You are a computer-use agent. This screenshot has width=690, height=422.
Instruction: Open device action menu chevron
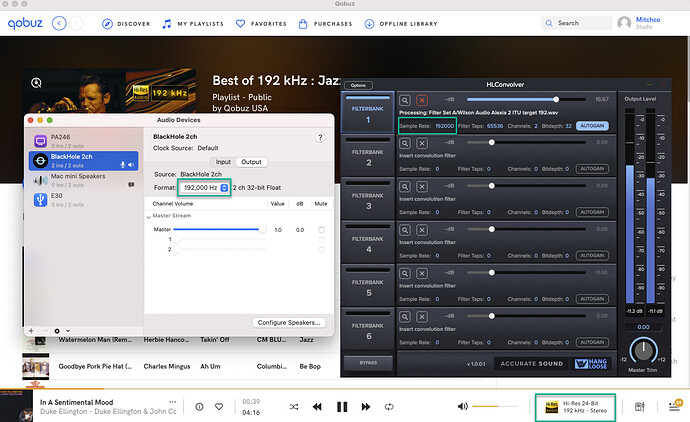(x=68, y=331)
